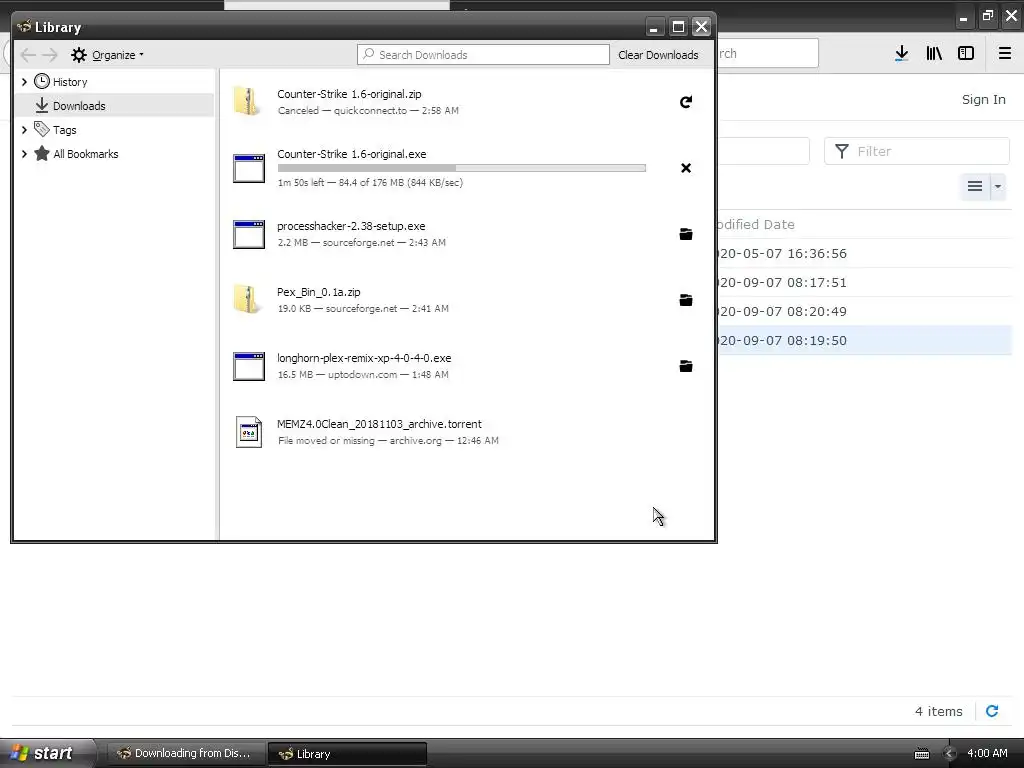Image resolution: width=1024 pixels, height=768 pixels.
Task: Click the Sign In link
Action: tap(984, 99)
